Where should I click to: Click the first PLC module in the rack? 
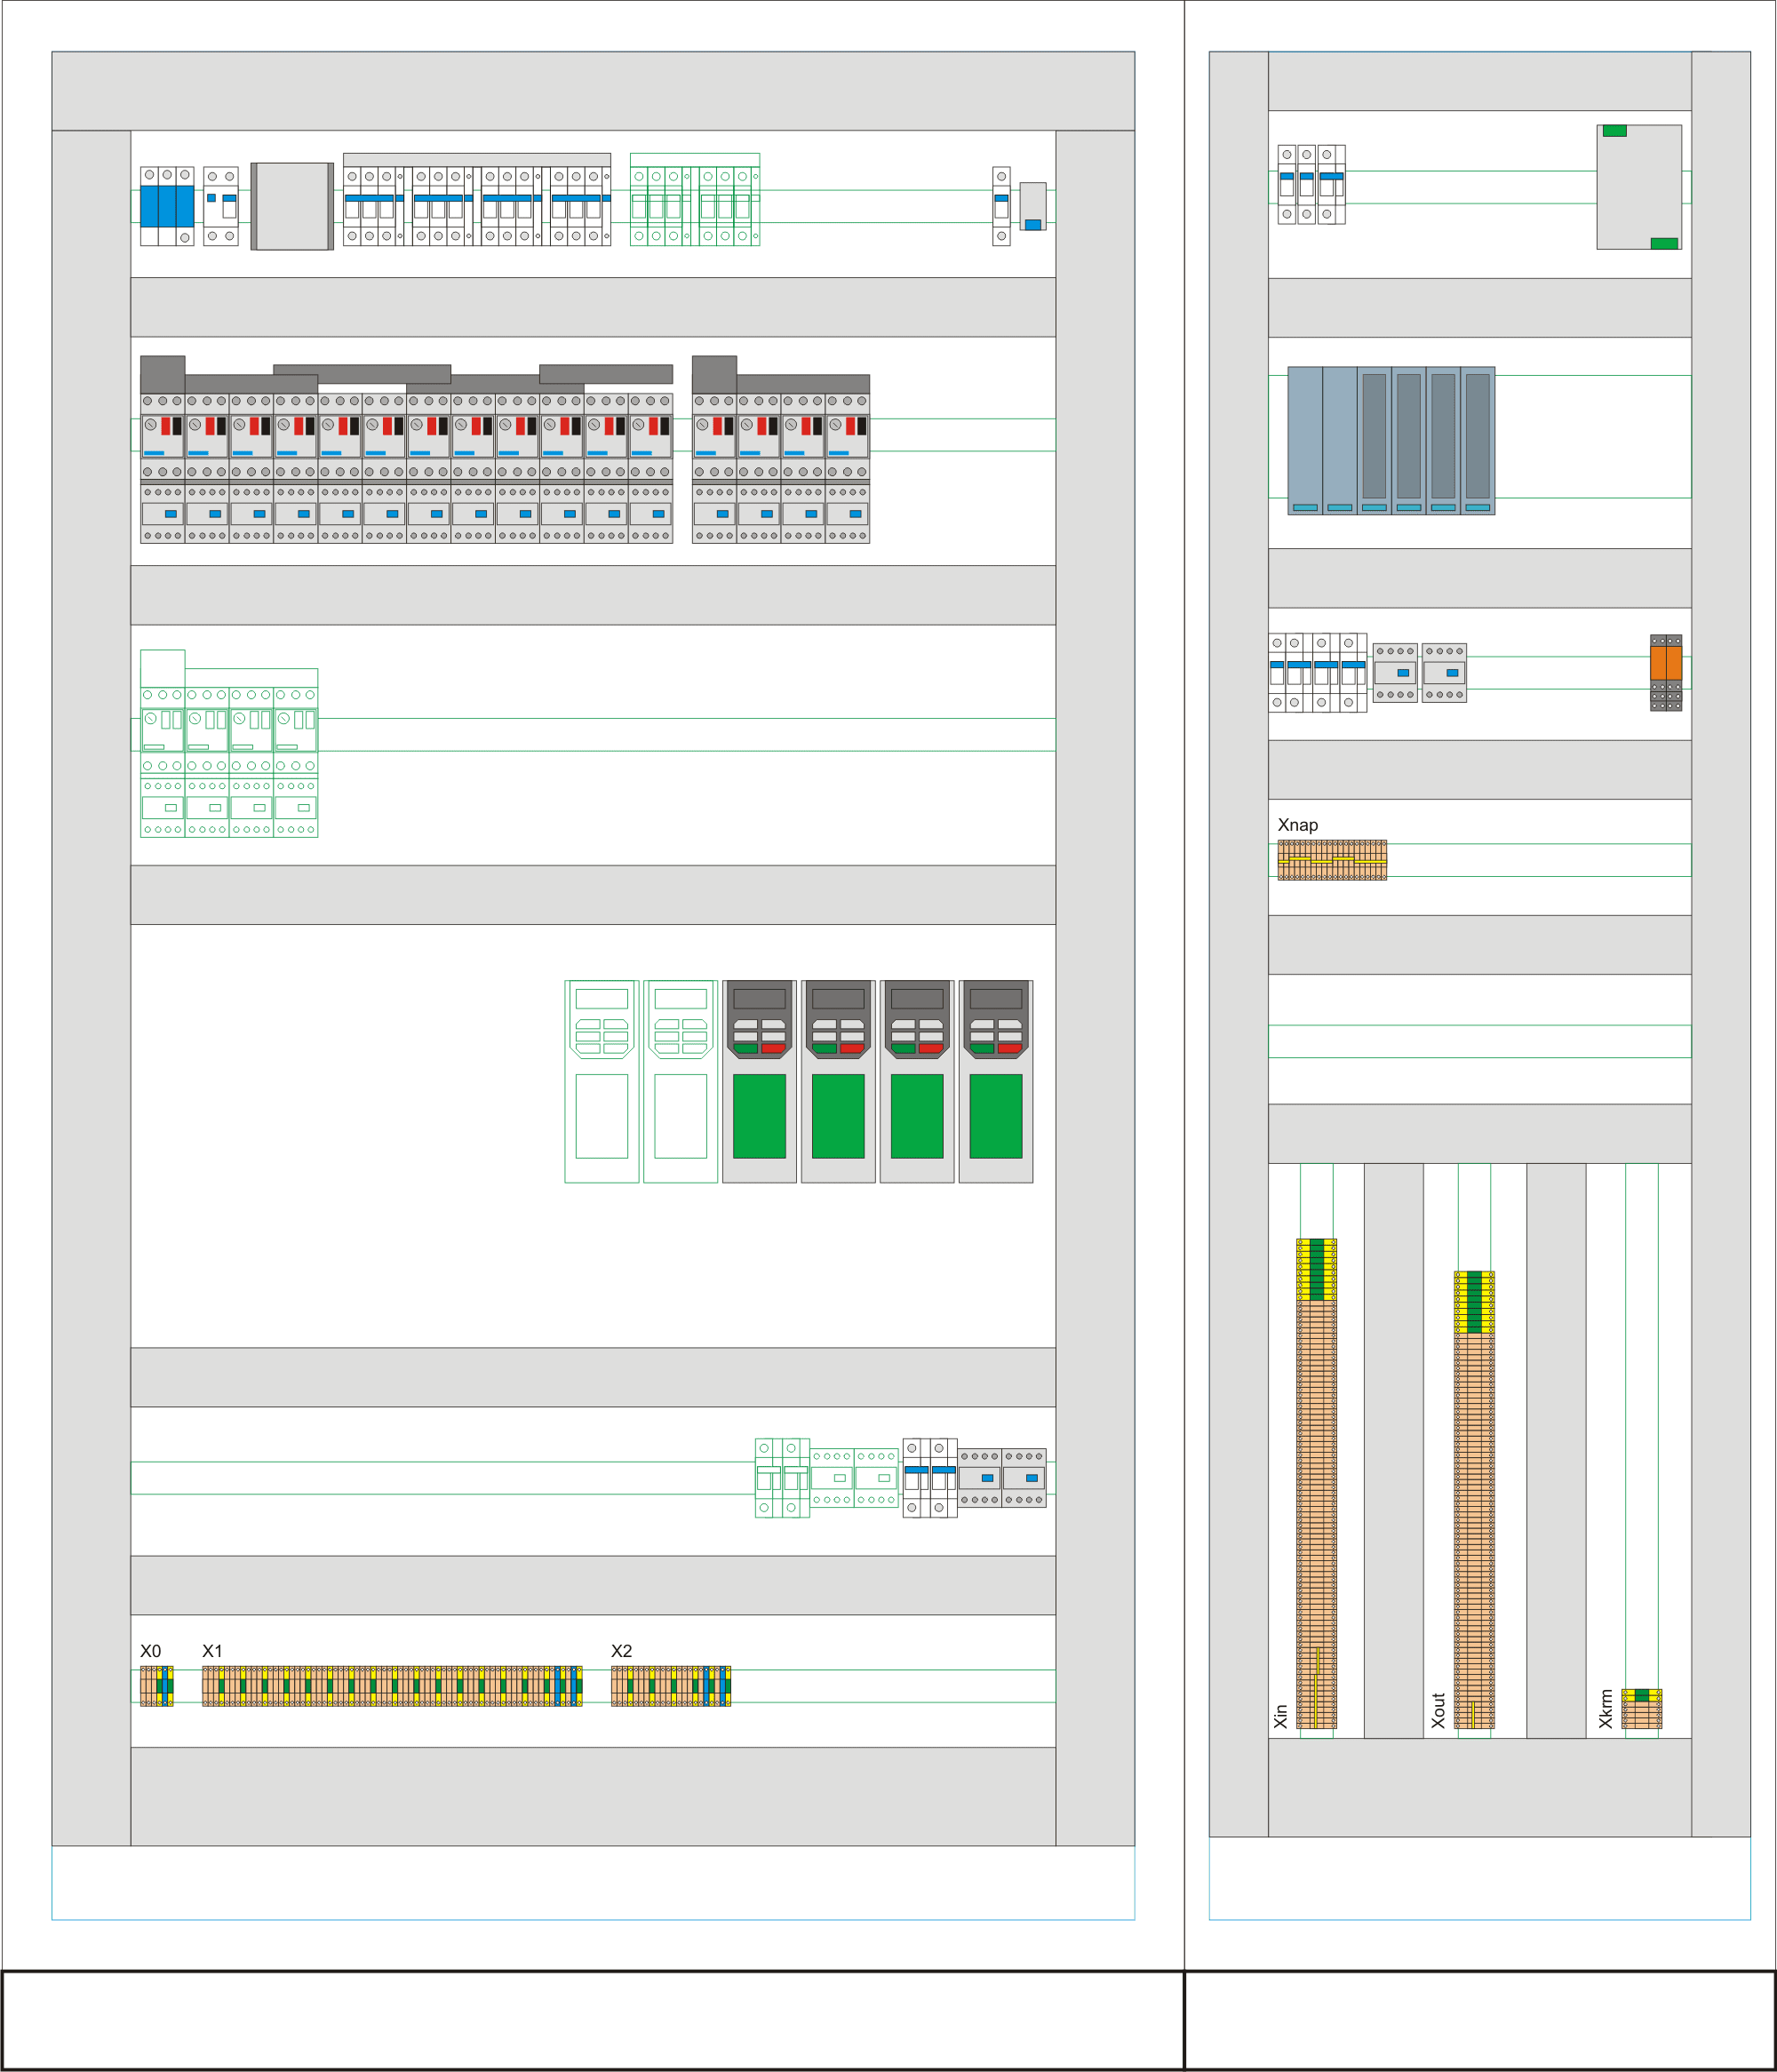coord(1304,440)
